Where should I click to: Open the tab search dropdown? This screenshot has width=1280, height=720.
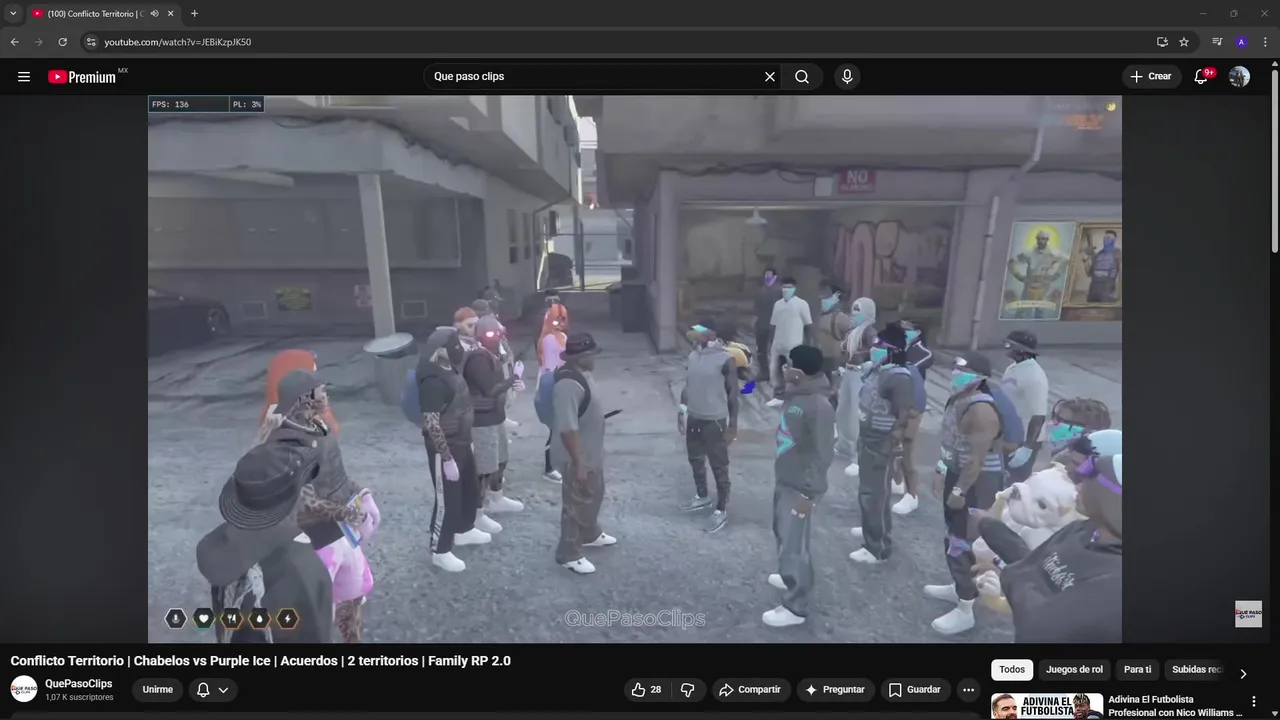coord(13,14)
